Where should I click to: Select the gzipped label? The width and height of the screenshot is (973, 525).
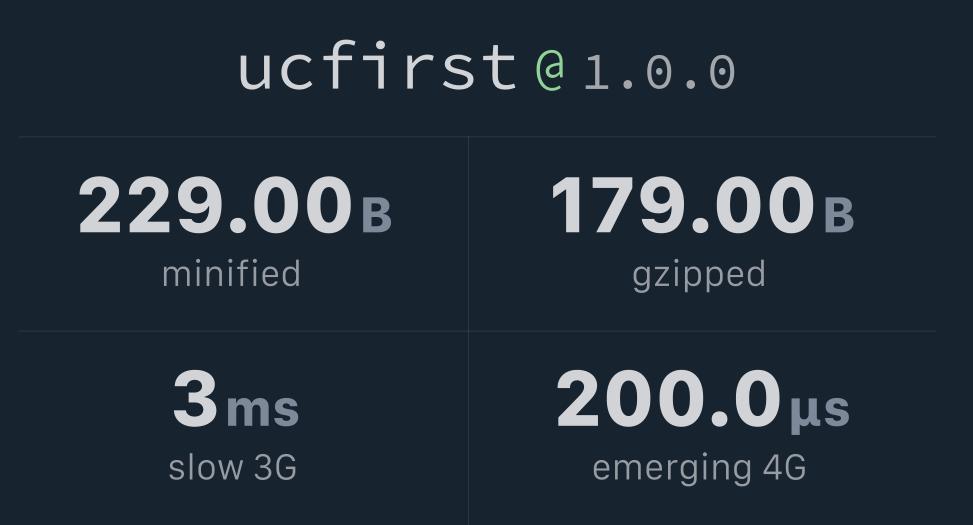tap(699, 274)
